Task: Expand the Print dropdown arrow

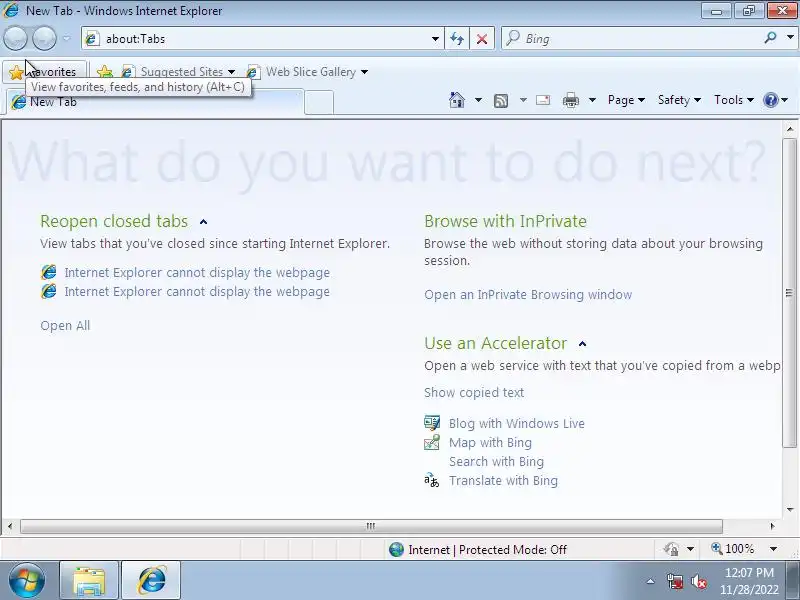Action: click(592, 100)
